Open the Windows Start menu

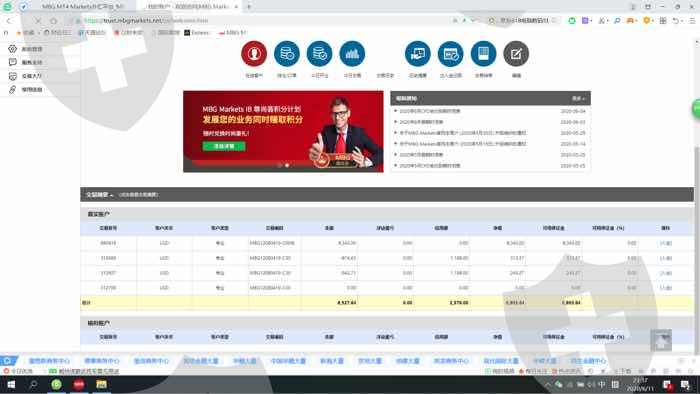pos(11,384)
